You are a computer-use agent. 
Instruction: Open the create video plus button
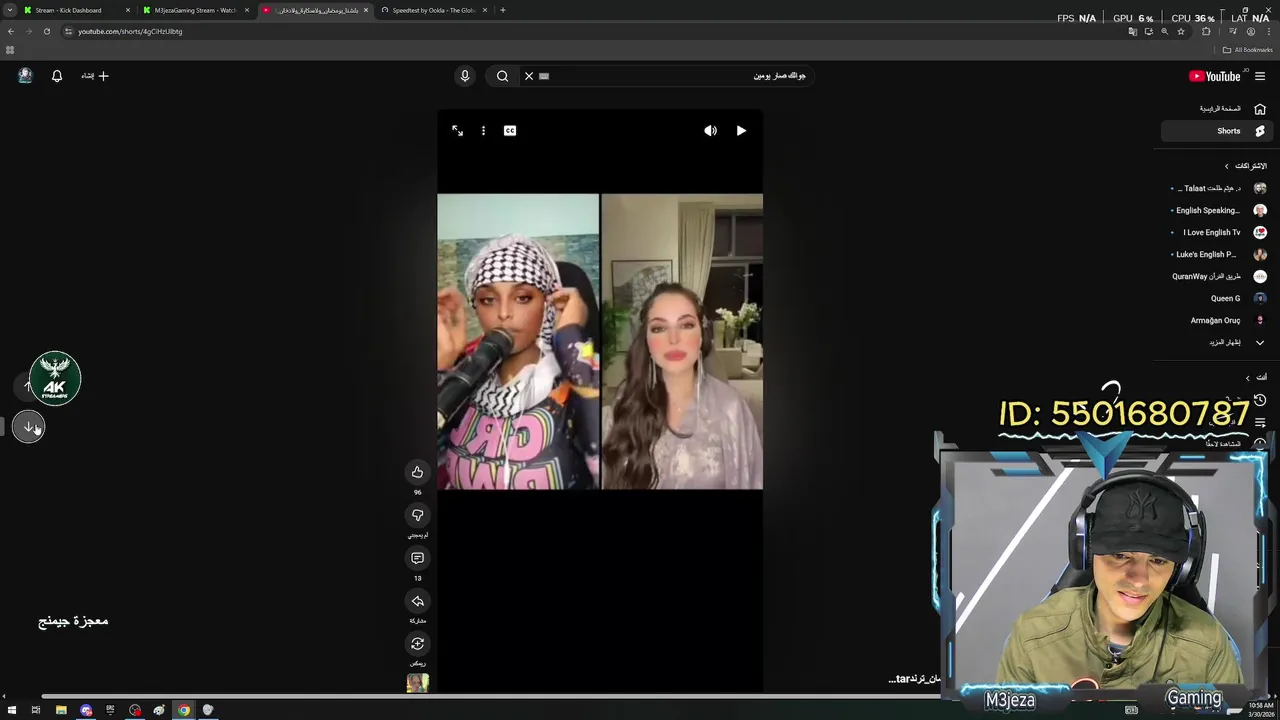(x=95, y=76)
